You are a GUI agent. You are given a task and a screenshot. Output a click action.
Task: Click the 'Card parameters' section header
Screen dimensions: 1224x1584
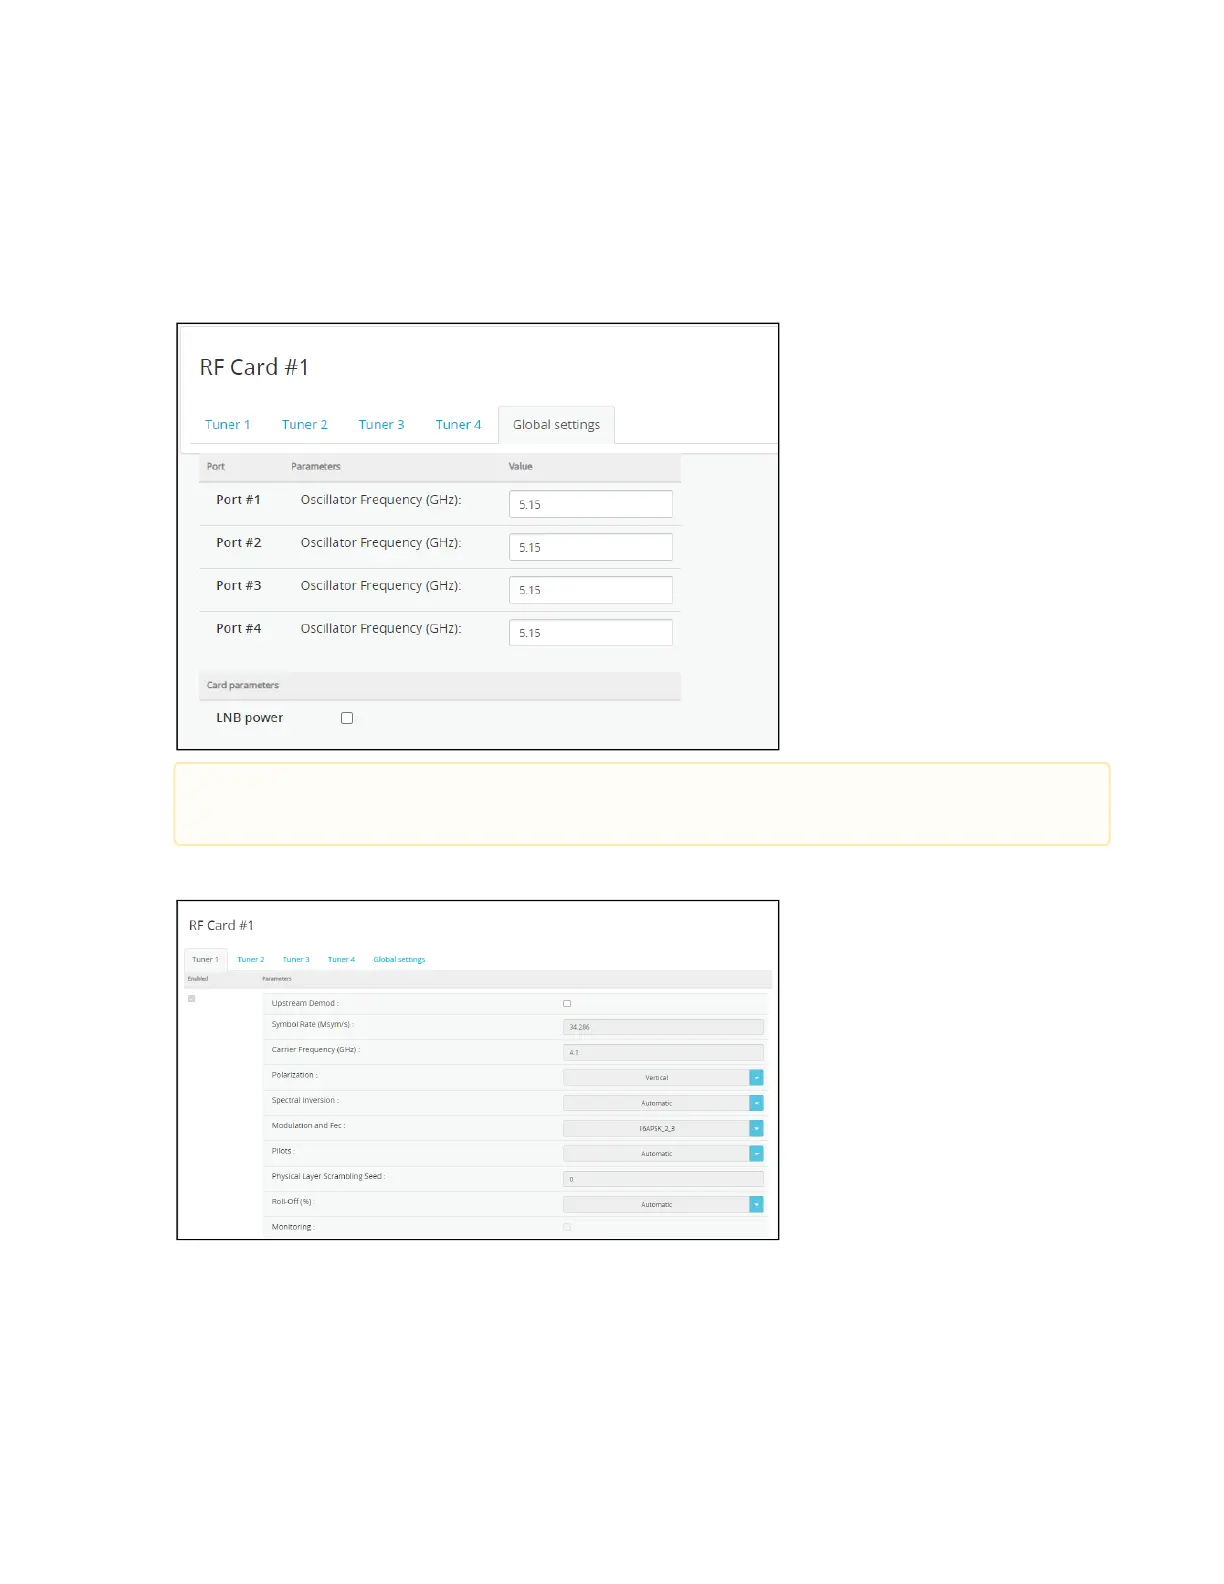(243, 685)
